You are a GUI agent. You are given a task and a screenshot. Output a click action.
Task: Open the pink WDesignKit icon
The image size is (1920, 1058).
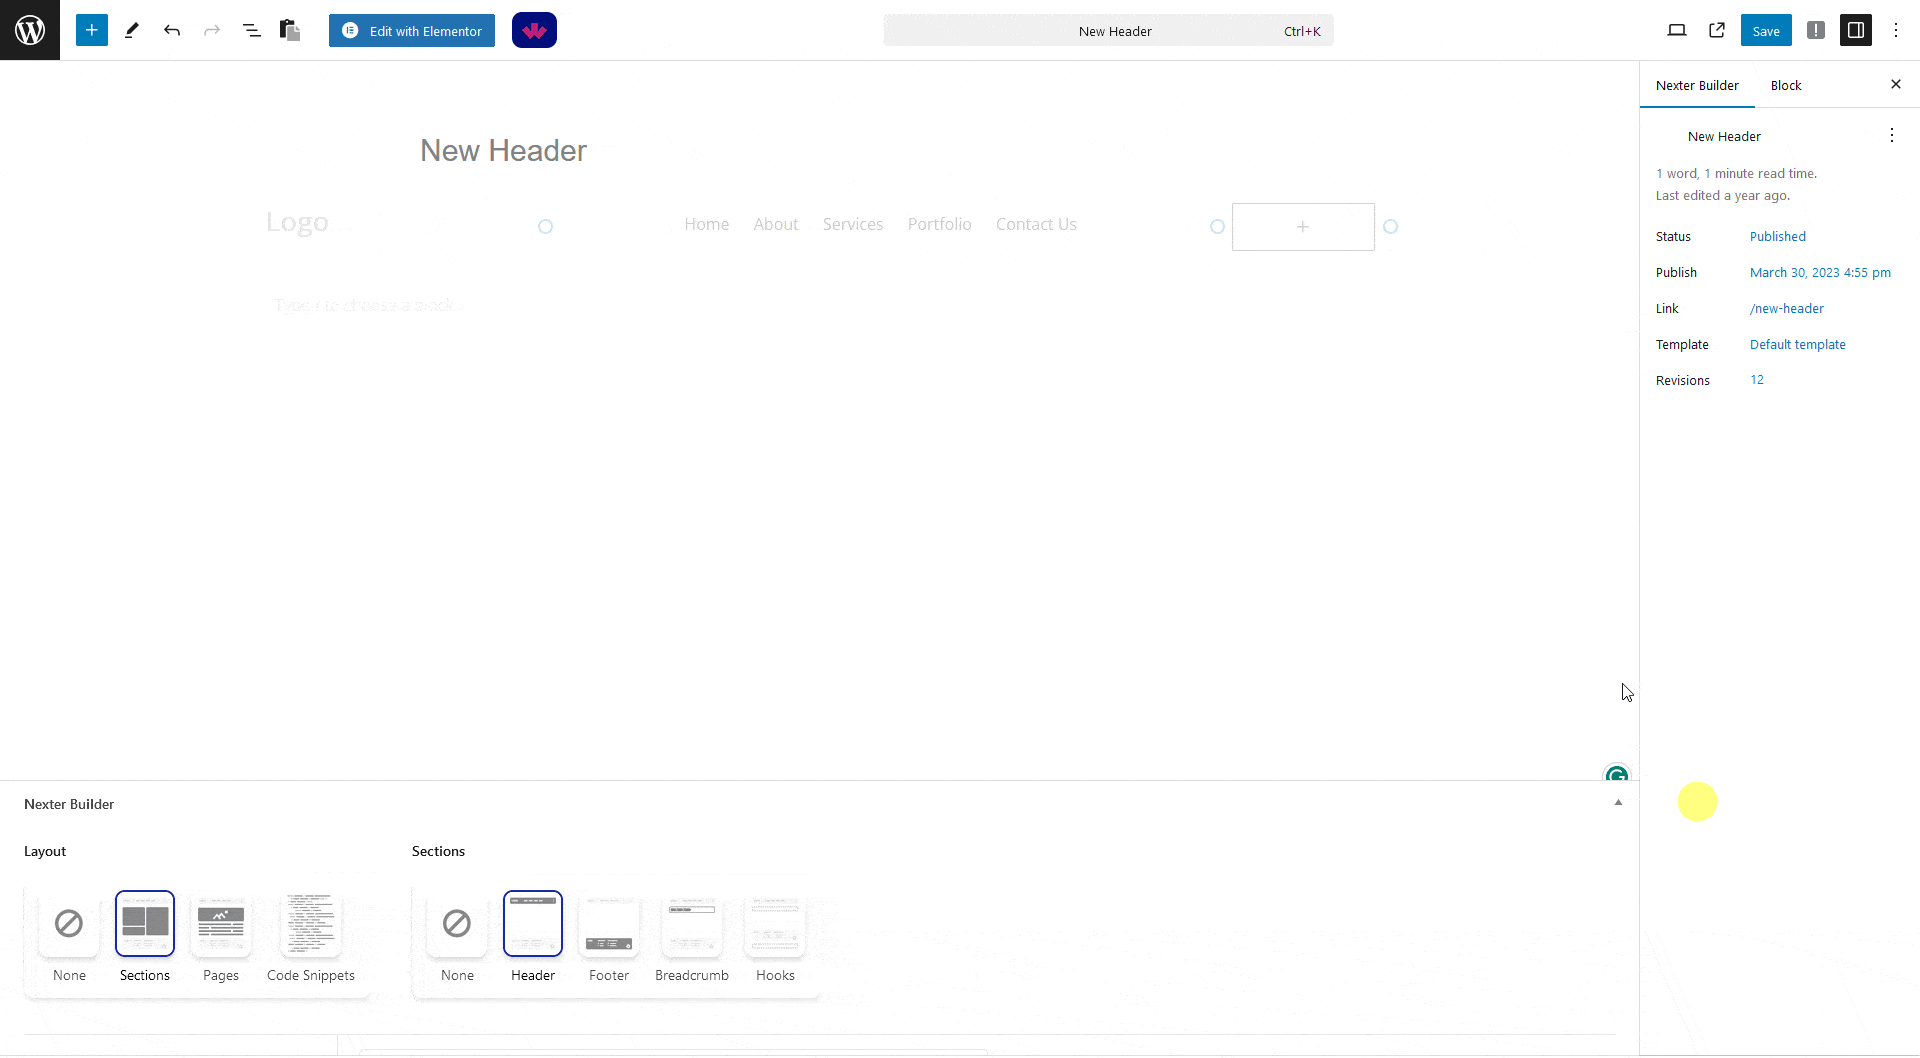pyautogui.click(x=534, y=30)
